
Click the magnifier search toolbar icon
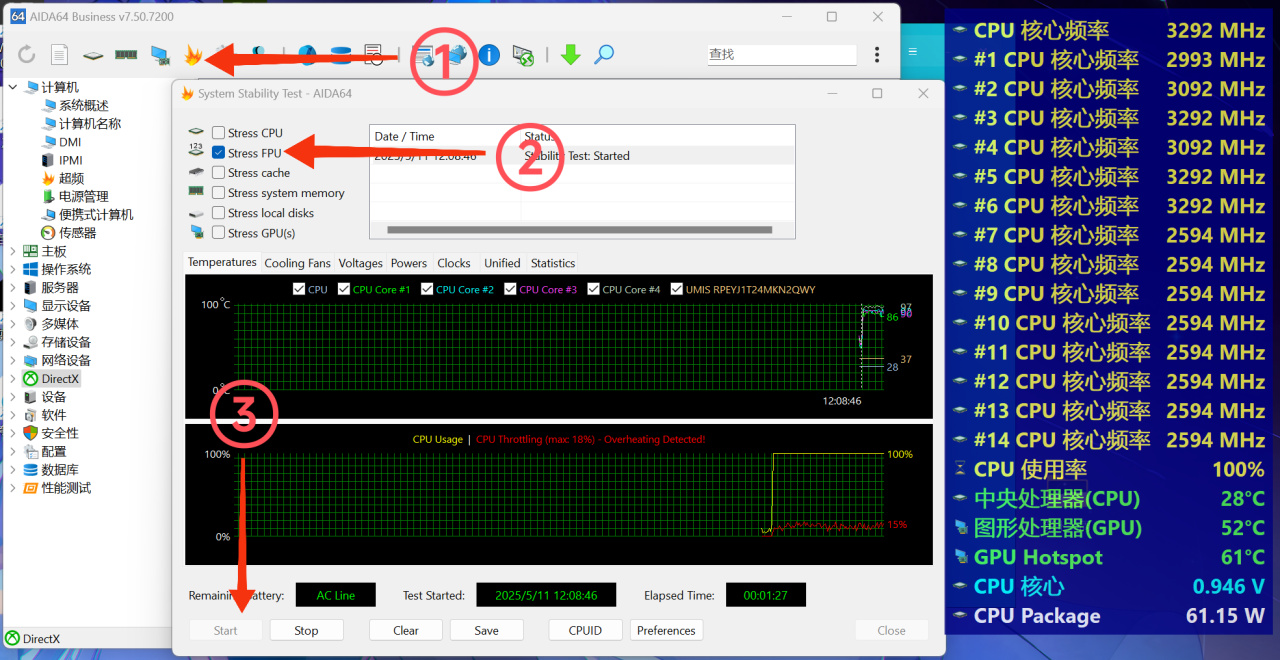tap(604, 55)
